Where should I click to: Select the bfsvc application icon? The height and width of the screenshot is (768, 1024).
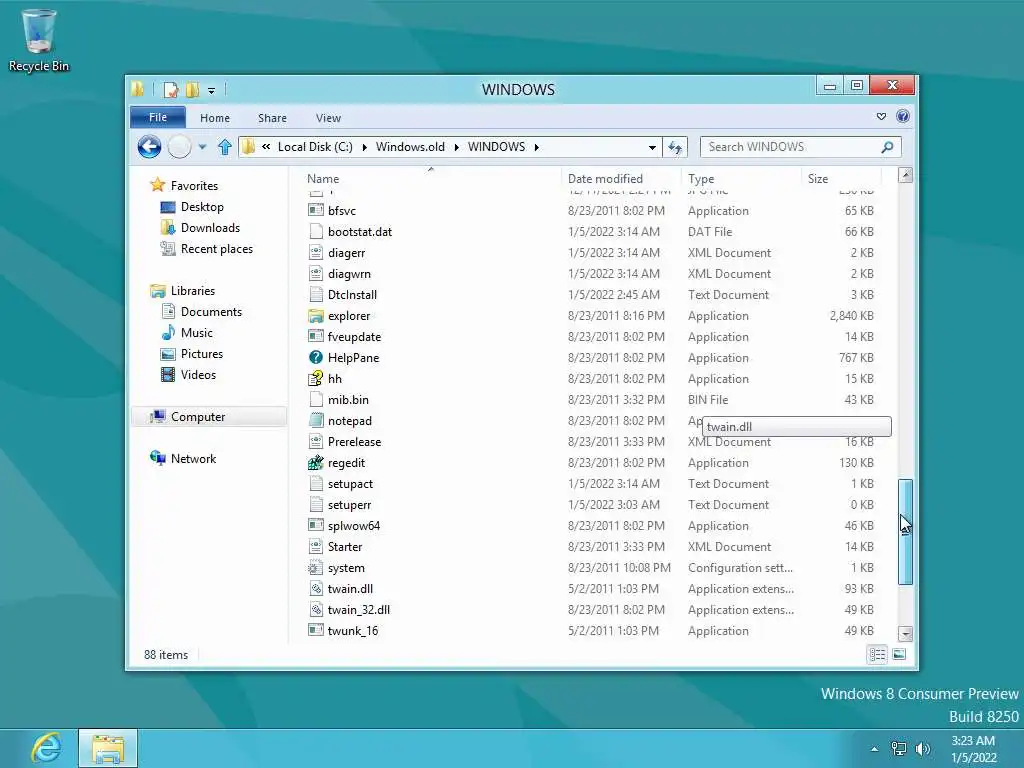[x=316, y=210]
